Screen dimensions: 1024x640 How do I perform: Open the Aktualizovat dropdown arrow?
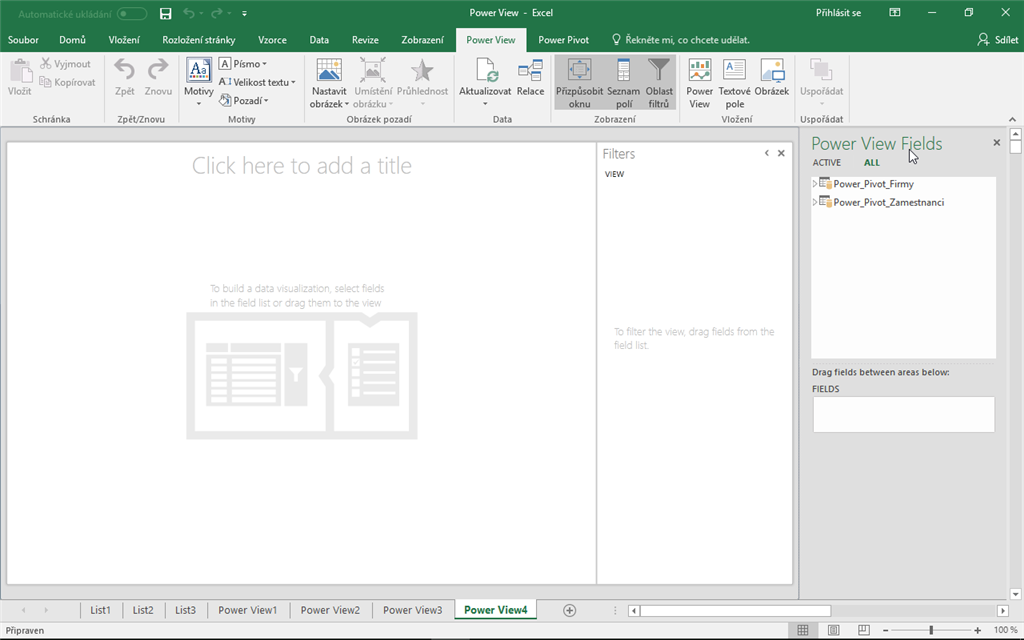click(x=485, y=104)
